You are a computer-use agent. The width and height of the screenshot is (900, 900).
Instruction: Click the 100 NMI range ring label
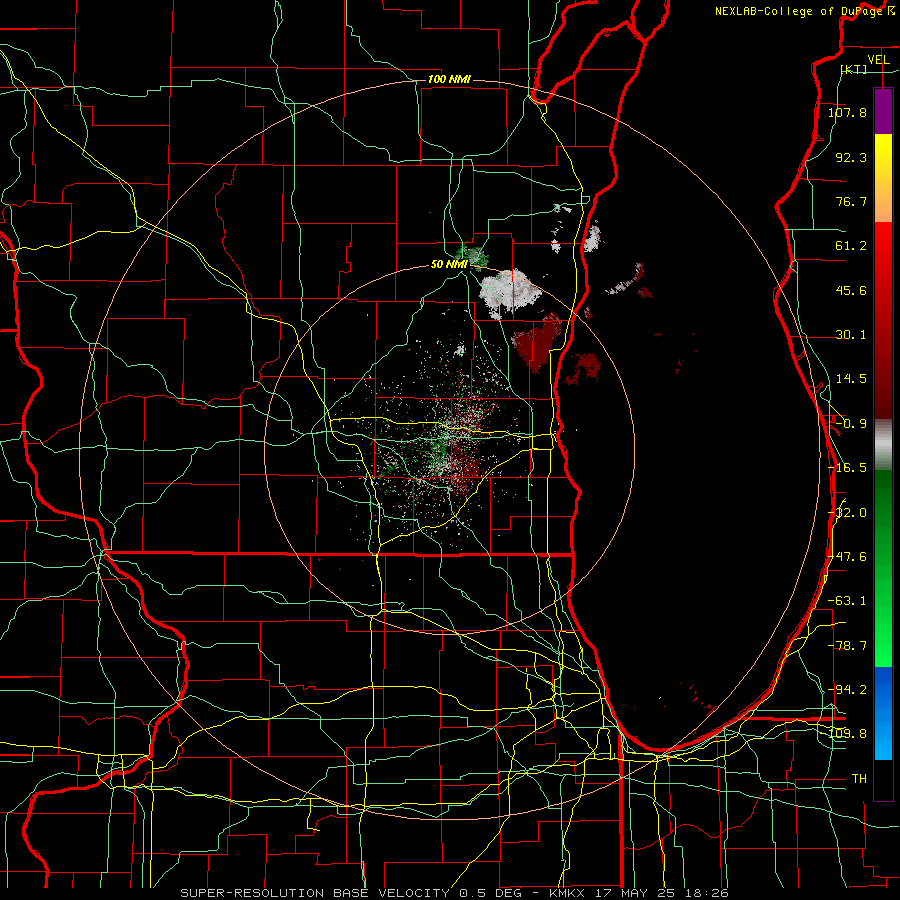[449, 79]
